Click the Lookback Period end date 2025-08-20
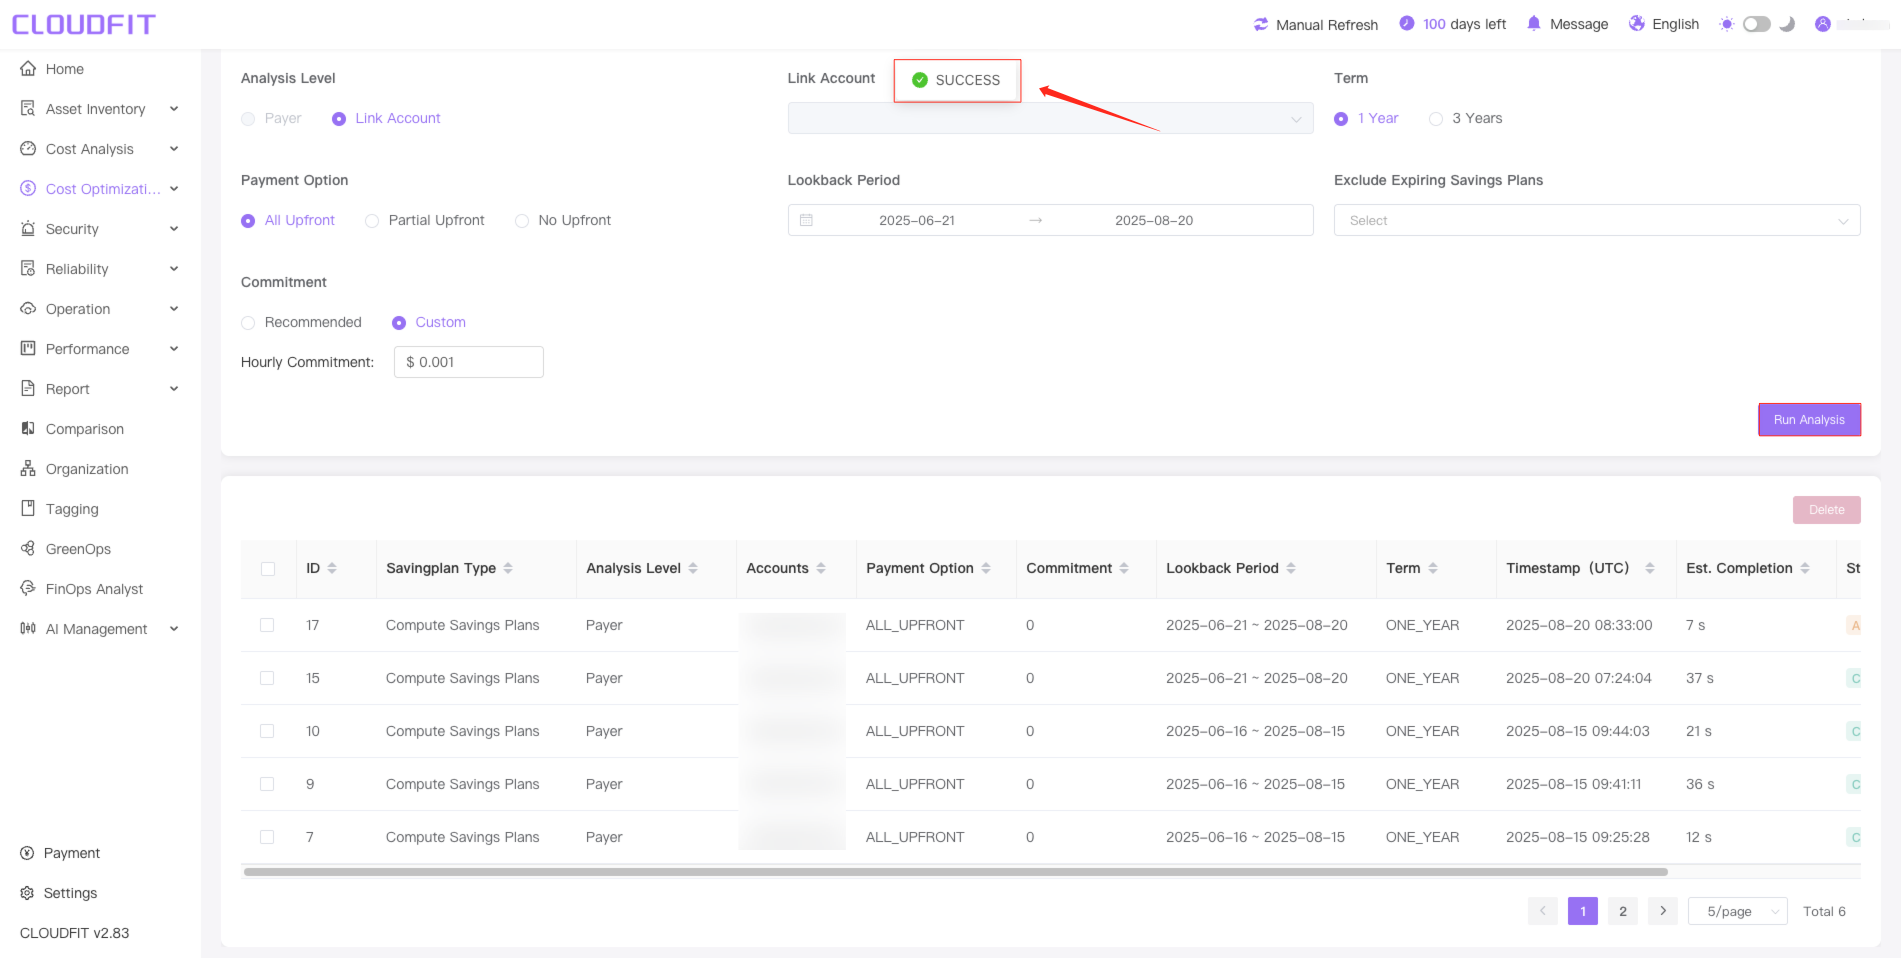1901x958 pixels. coord(1154,220)
